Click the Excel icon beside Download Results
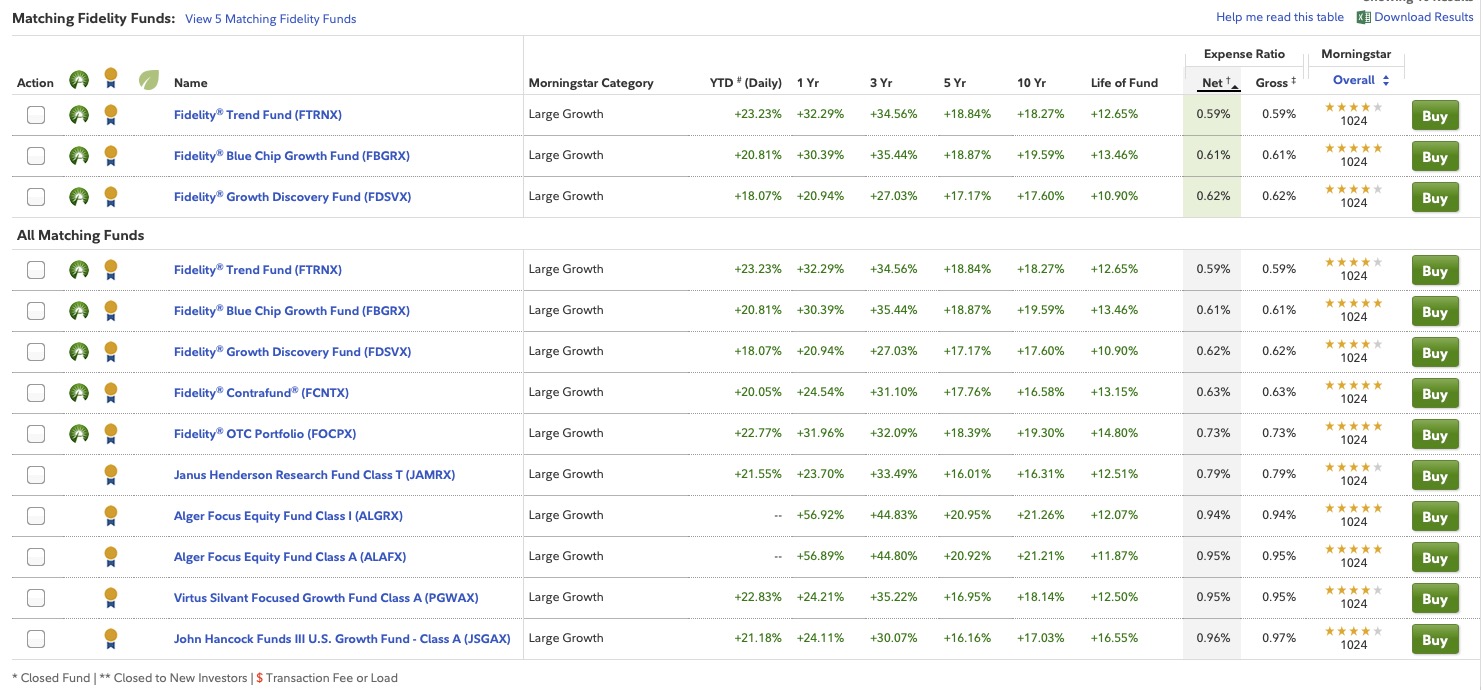Viewport: 1483px width, 690px height. pyautogui.click(x=1363, y=17)
